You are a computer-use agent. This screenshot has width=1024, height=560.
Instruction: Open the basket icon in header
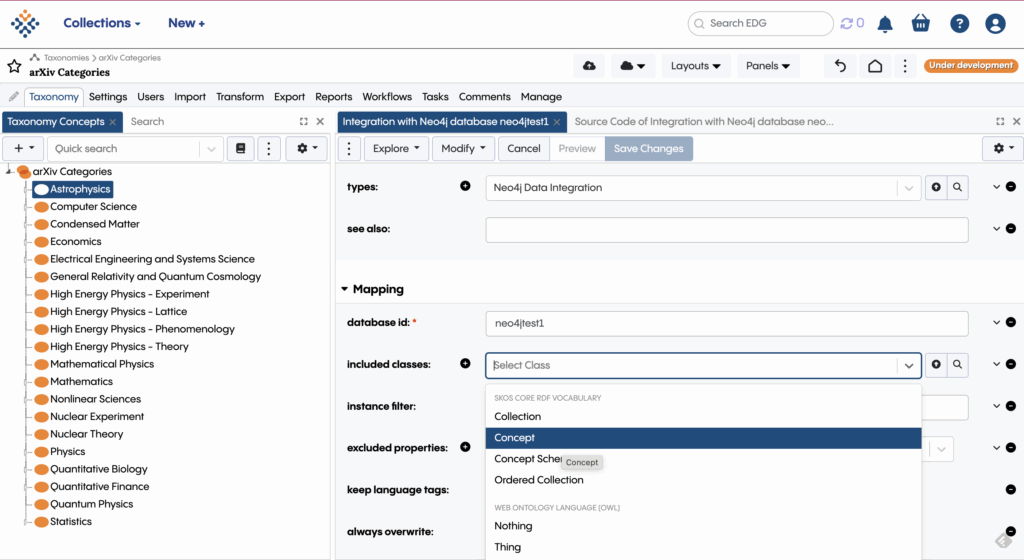tap(921, 24)
